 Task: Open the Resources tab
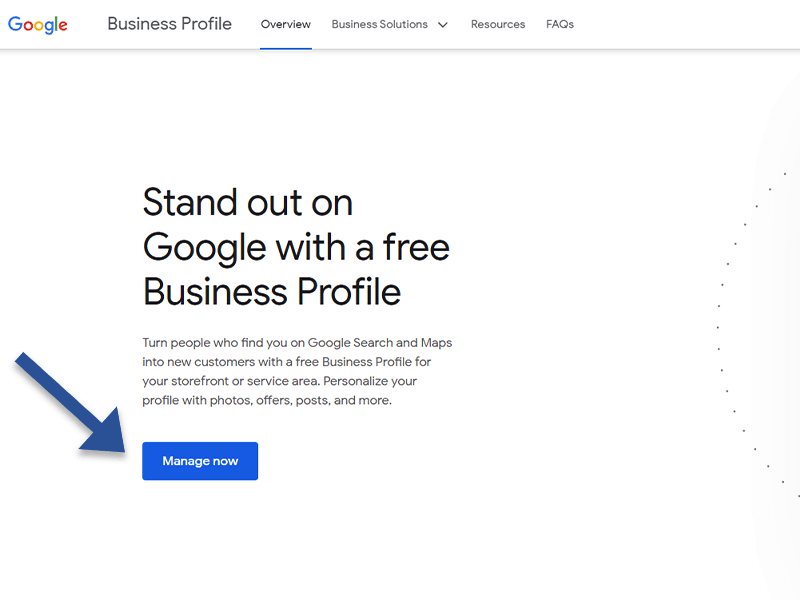(498, 24)
